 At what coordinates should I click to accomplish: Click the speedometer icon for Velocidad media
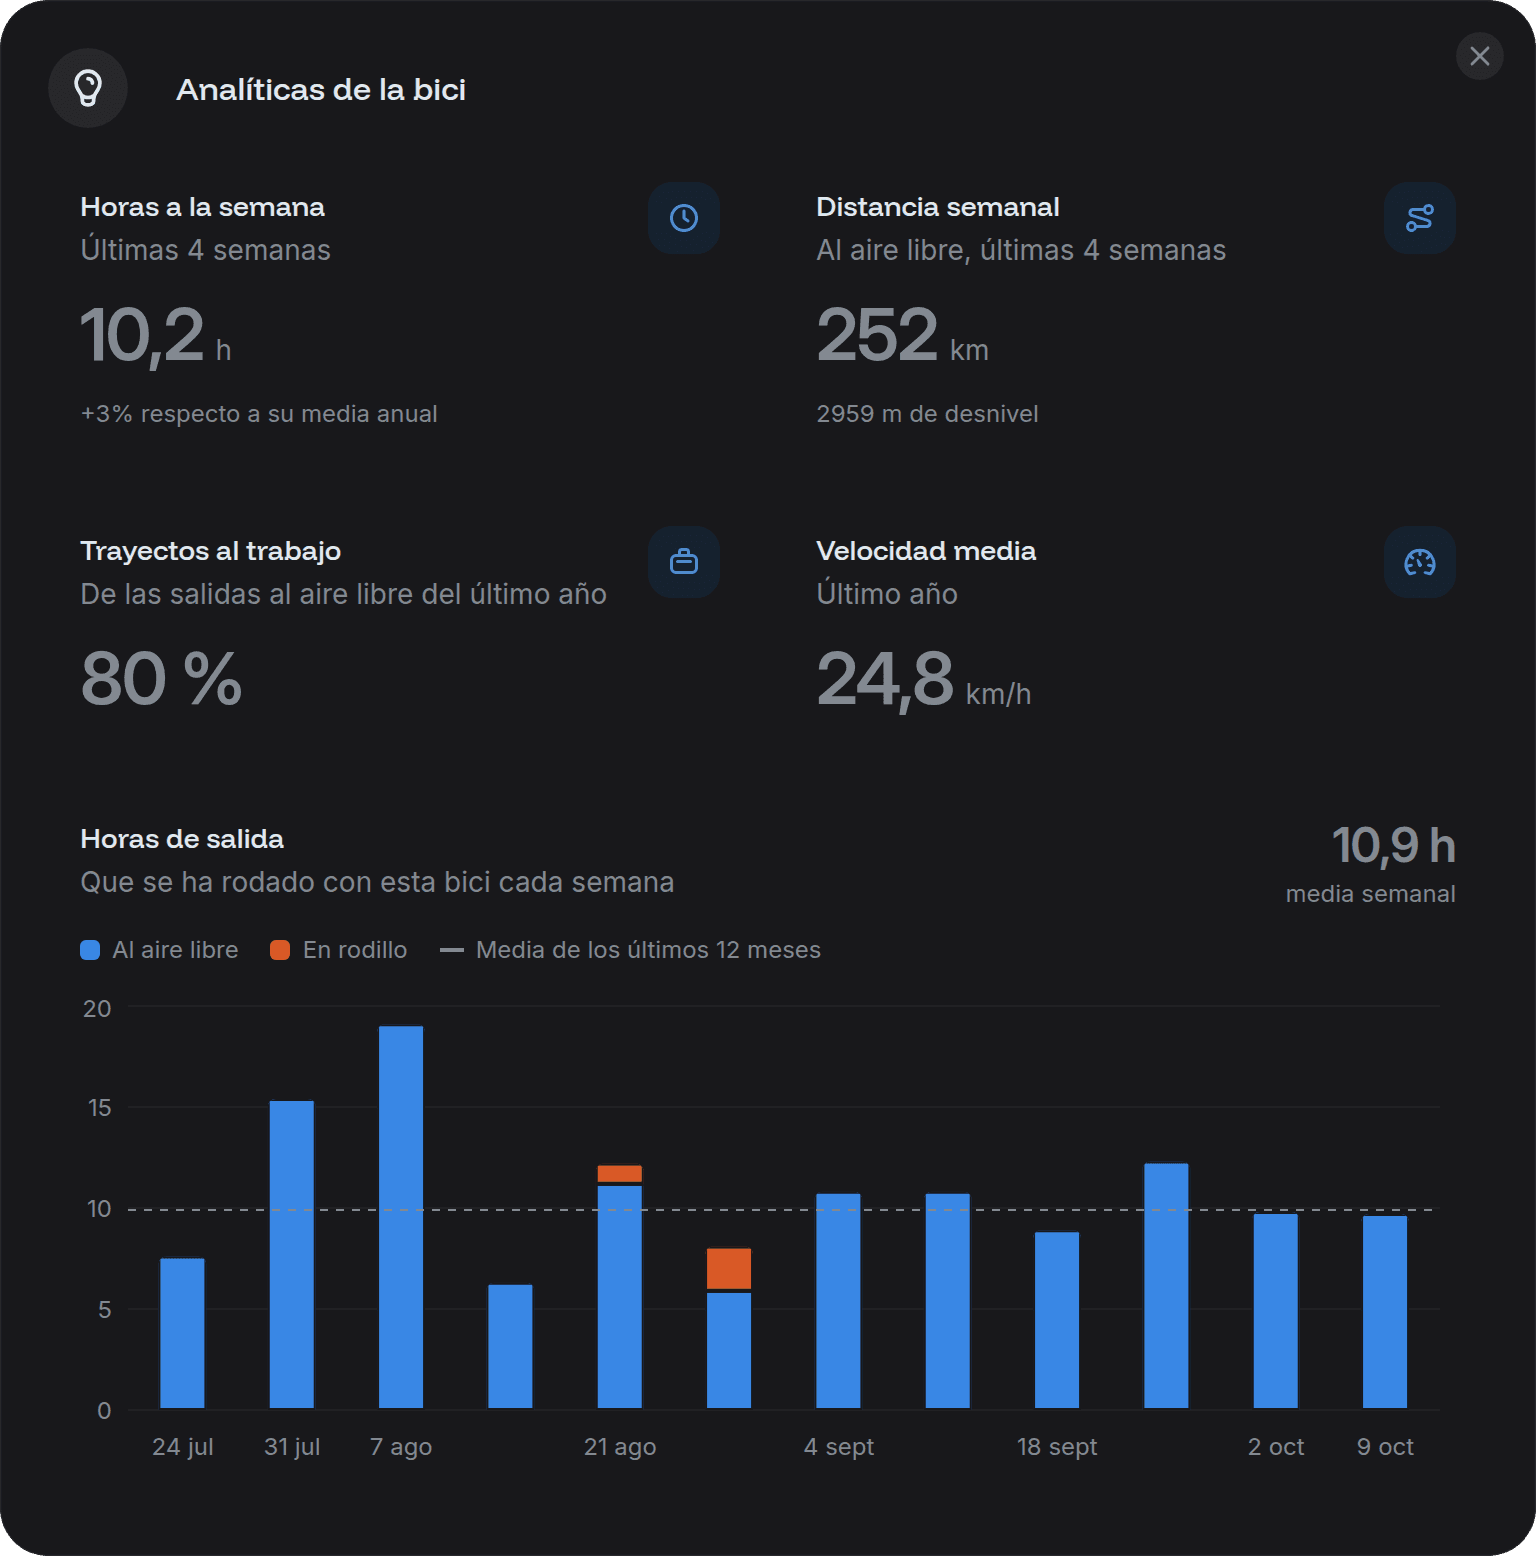(x=1420, y=562)
